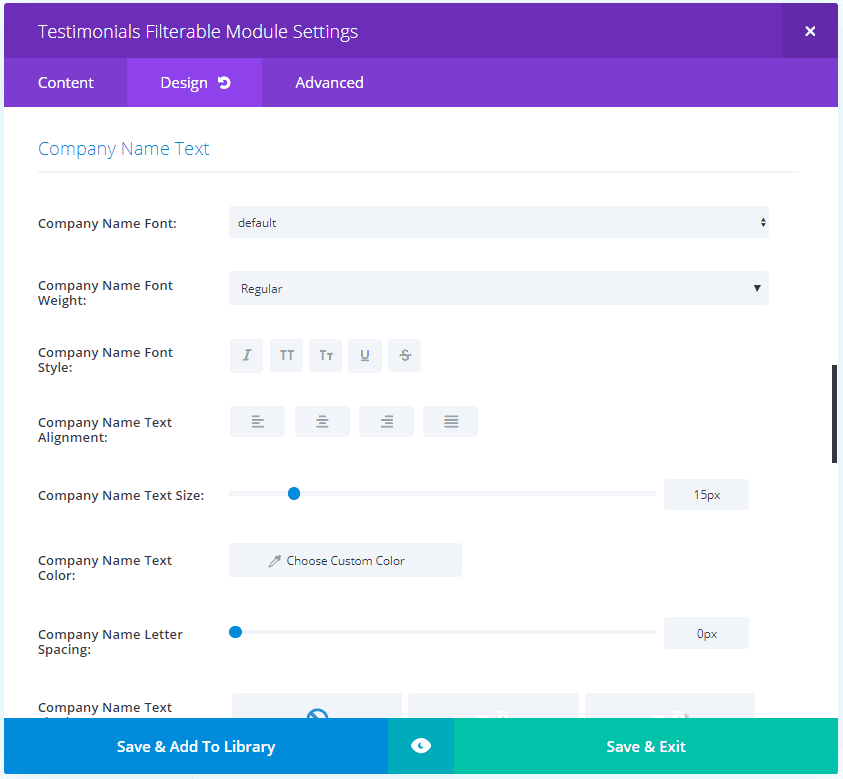Center-align company name text
The height and width of the screenshot is (779, 843).
click(322, 422)
